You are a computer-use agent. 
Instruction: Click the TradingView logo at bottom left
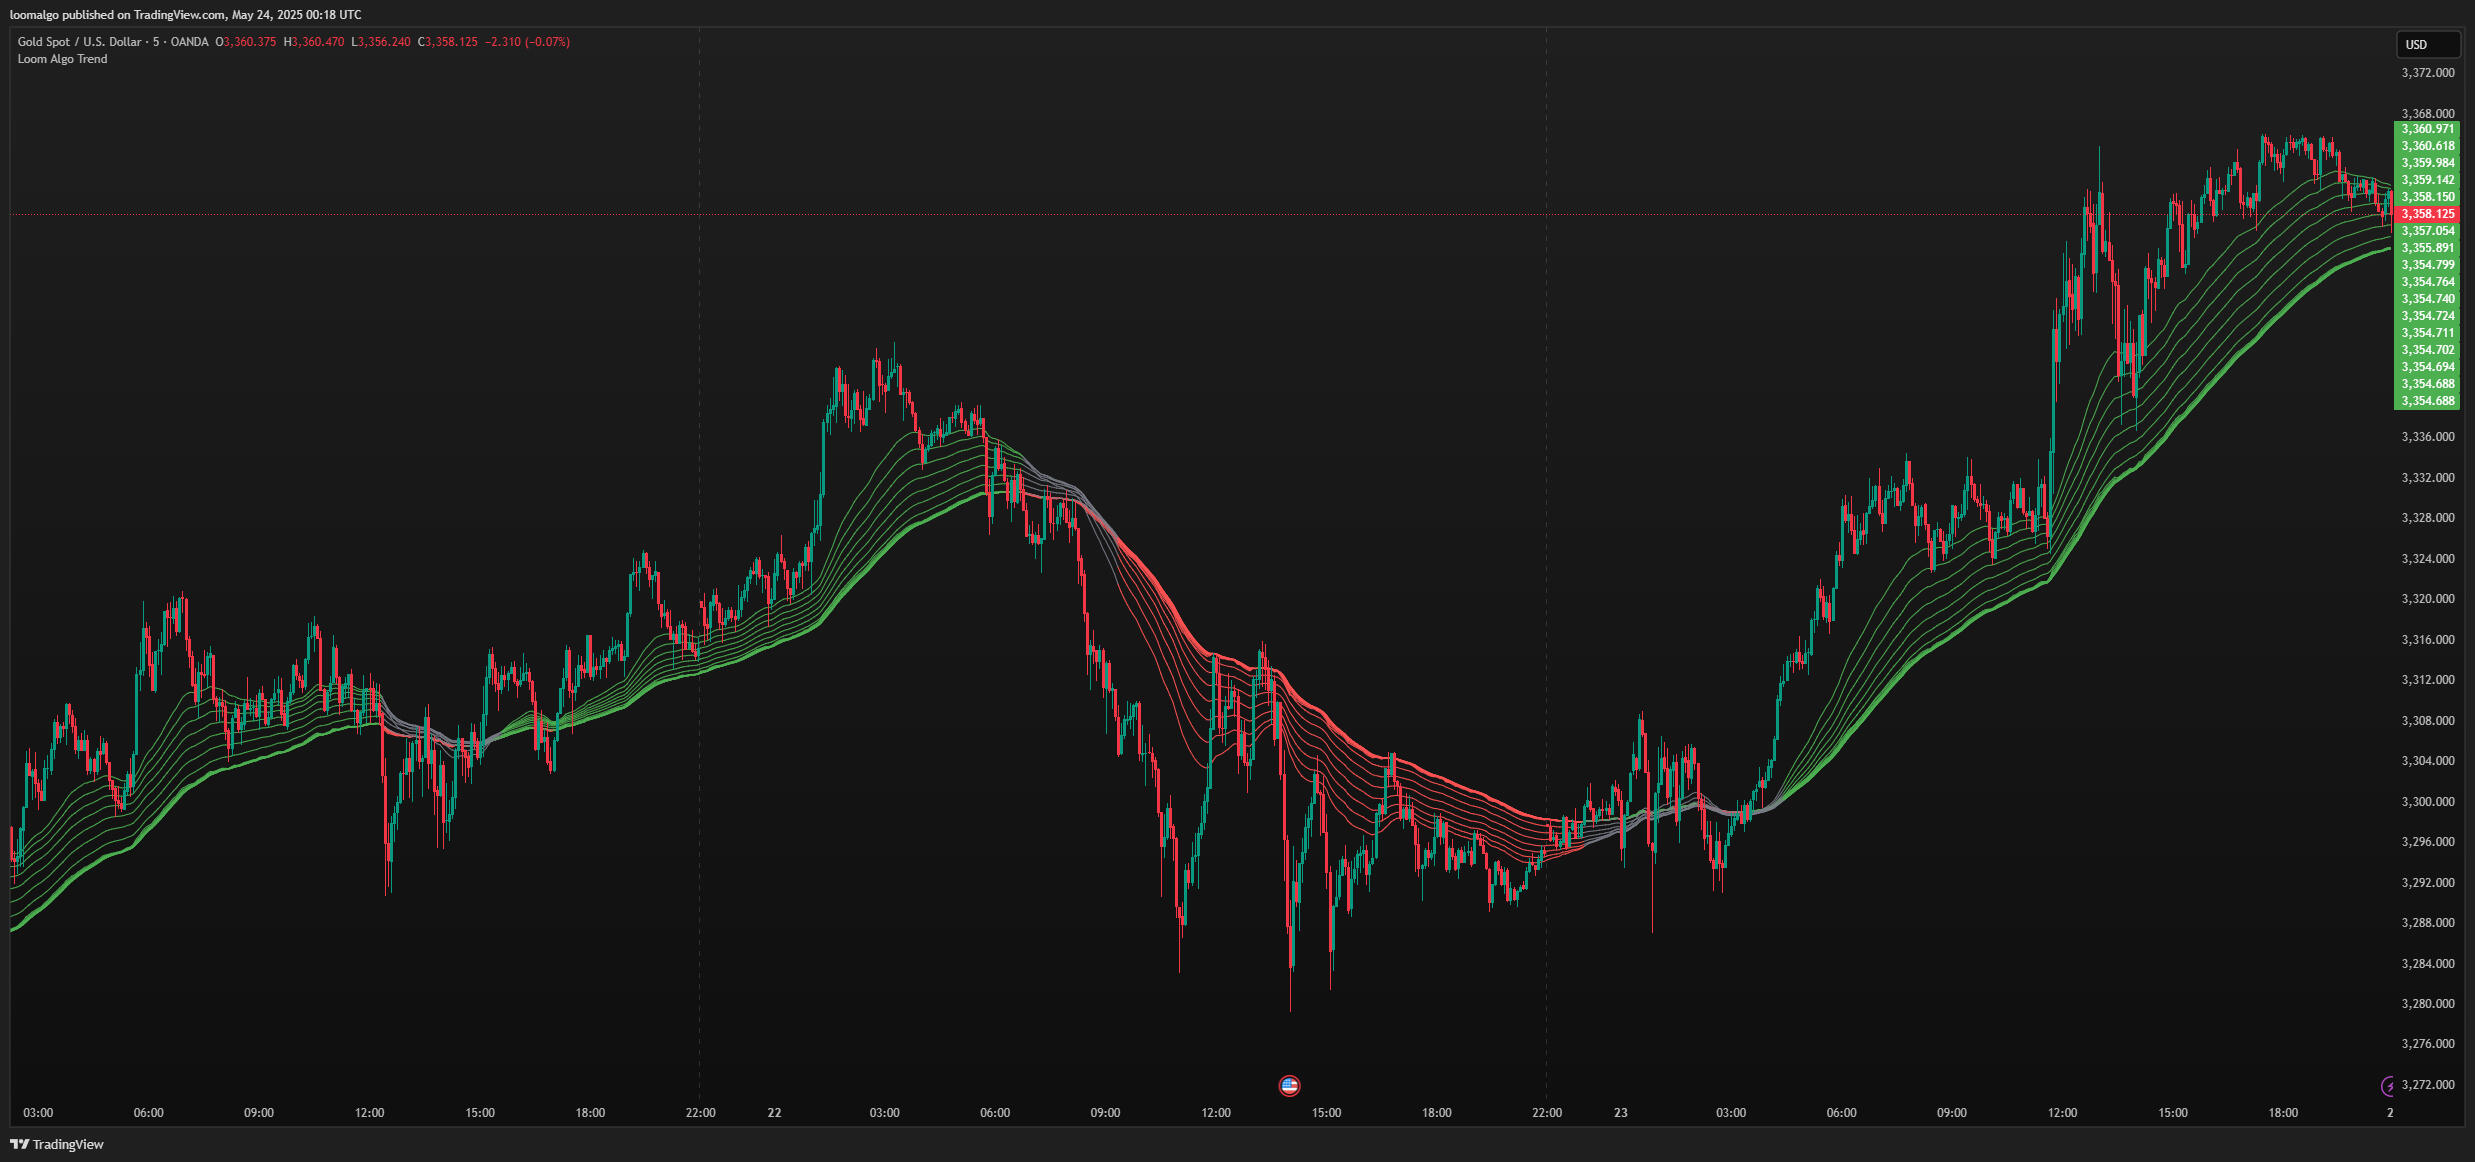coord(57,1144)
